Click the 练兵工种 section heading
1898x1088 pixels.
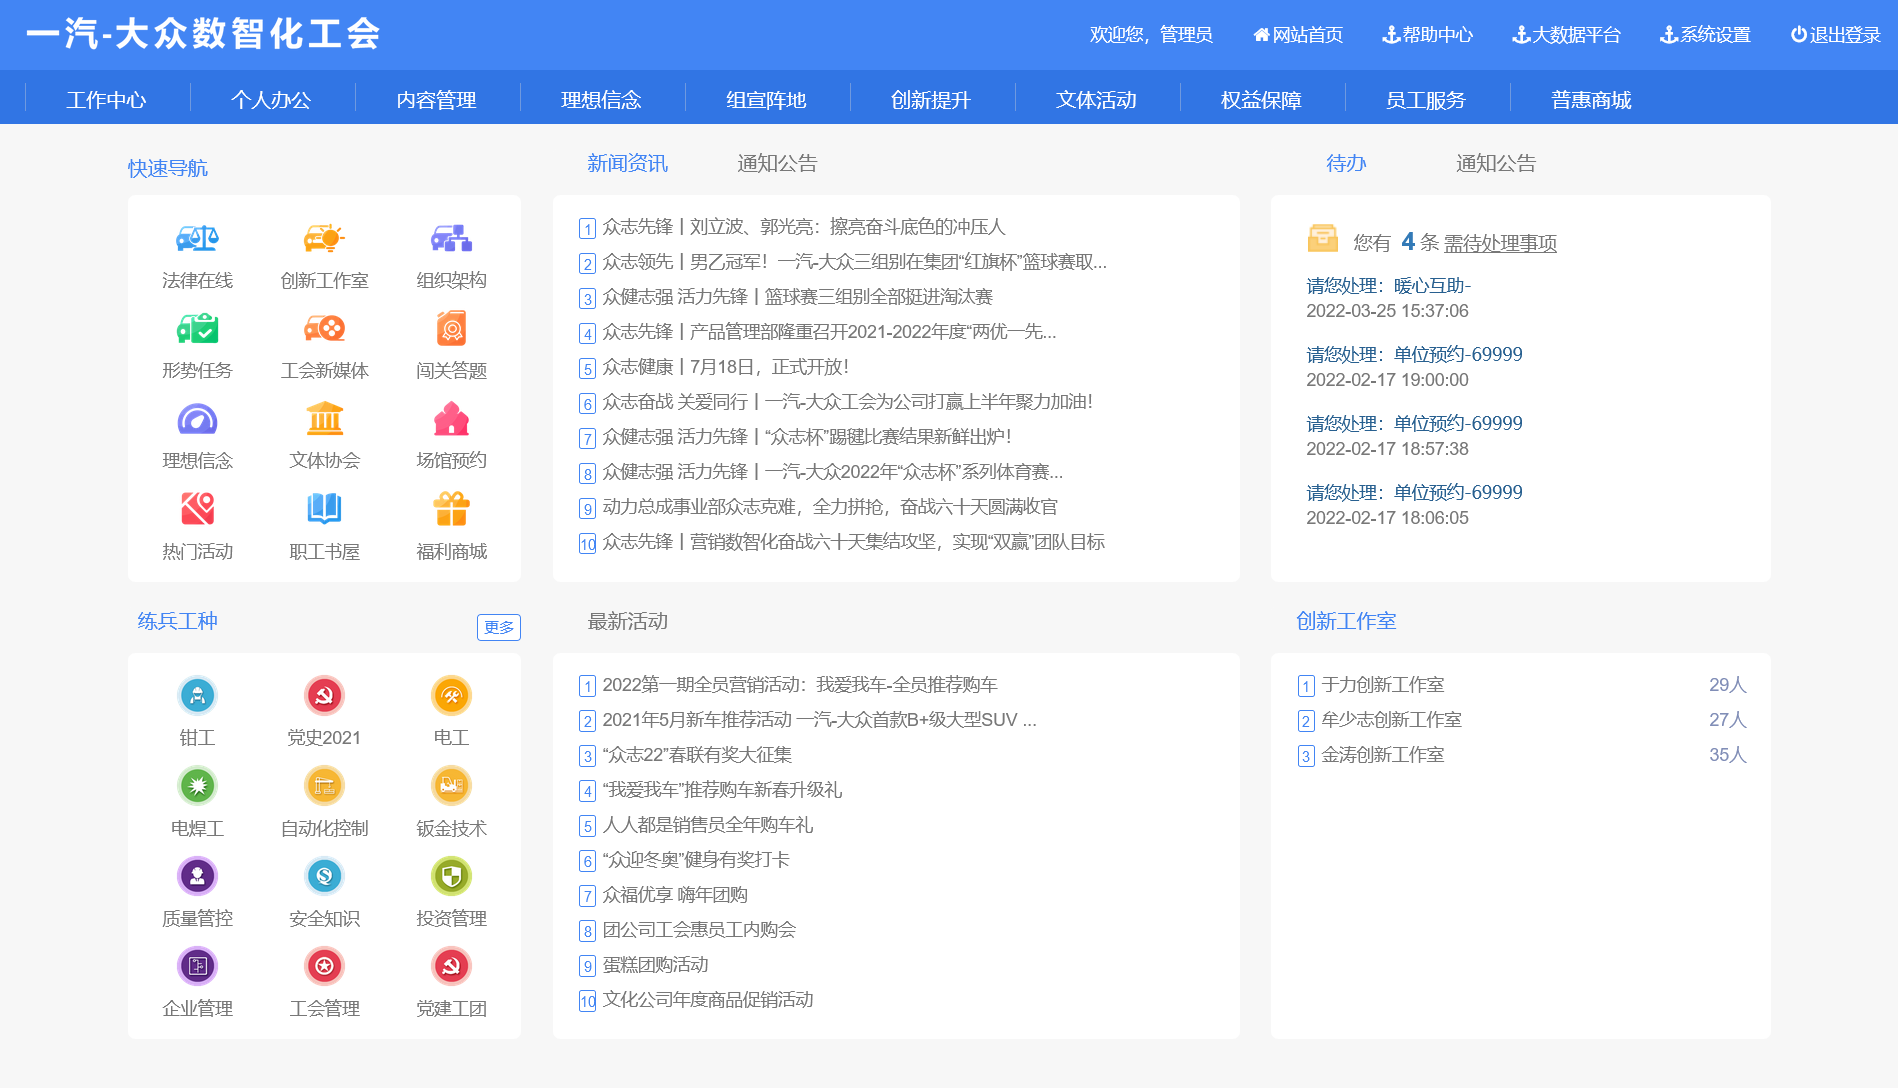pos(177,621)
